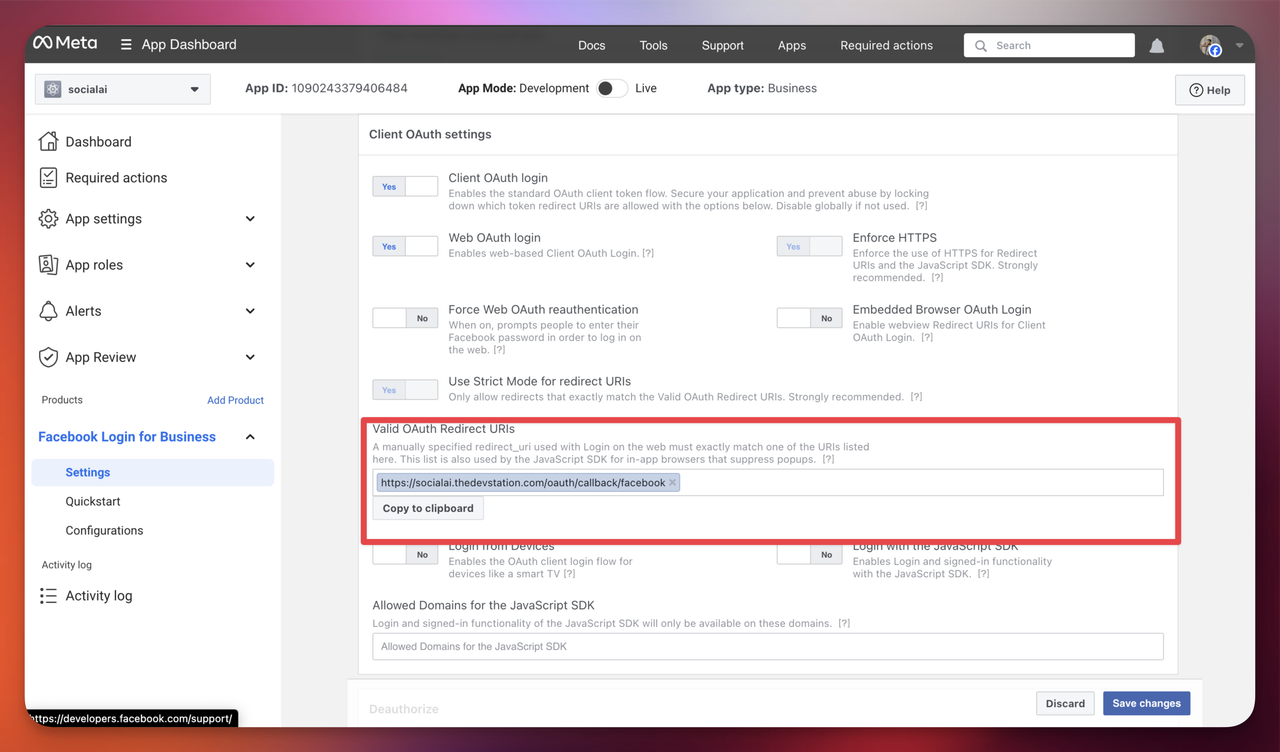This screenshot has width=1280, height=752.
Task: Click the Required actions checklist icon
Action: pyautogui.click(x=48, y=177)
